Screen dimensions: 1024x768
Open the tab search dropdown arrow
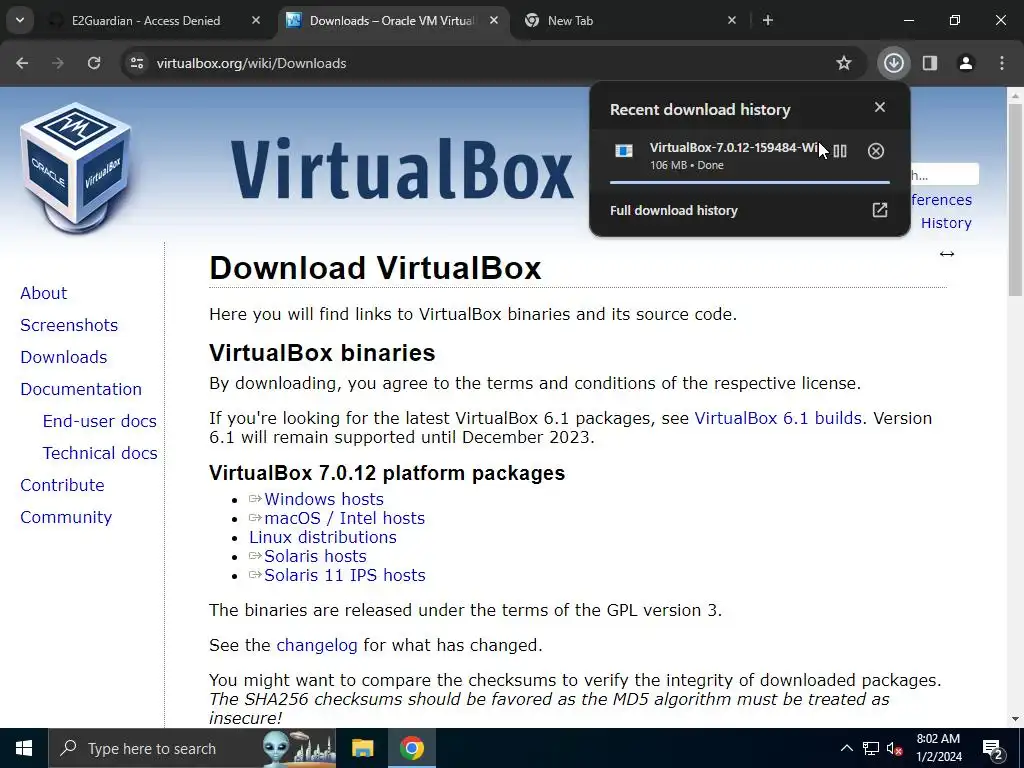[x=20, y=20]
